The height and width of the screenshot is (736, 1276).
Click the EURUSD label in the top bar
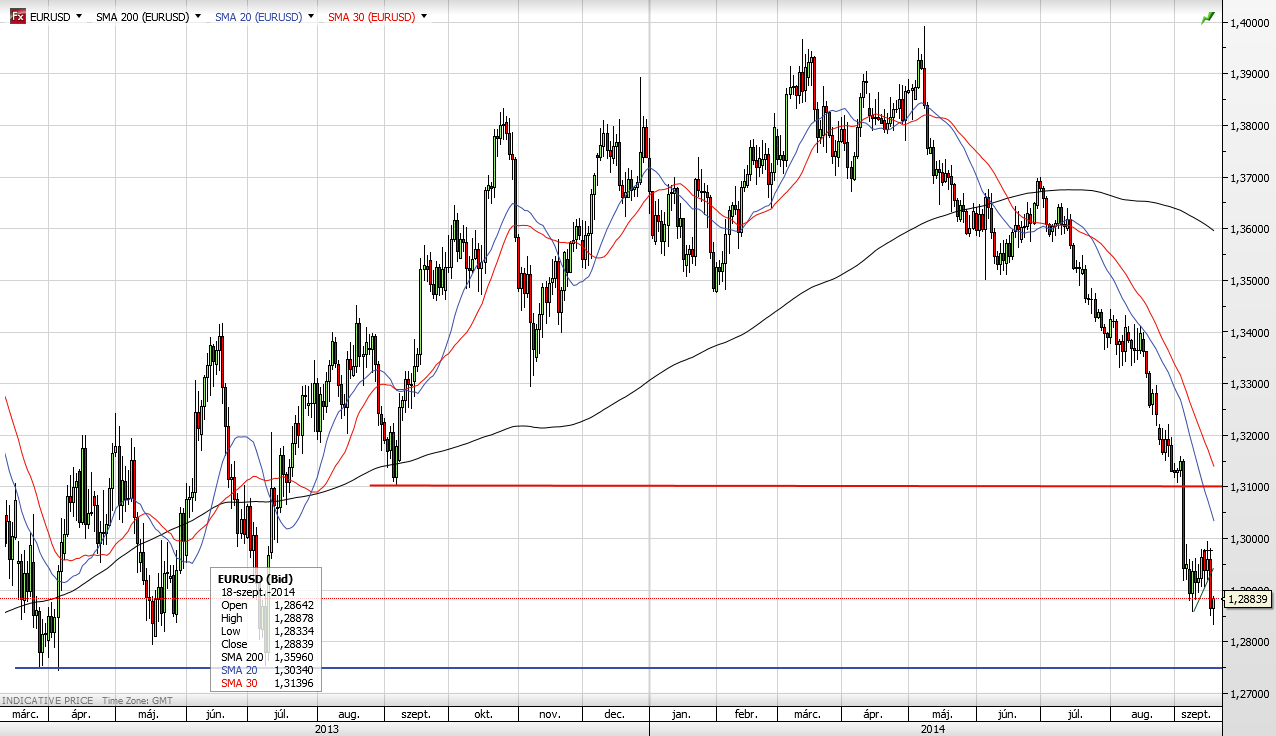click(50, 17)
